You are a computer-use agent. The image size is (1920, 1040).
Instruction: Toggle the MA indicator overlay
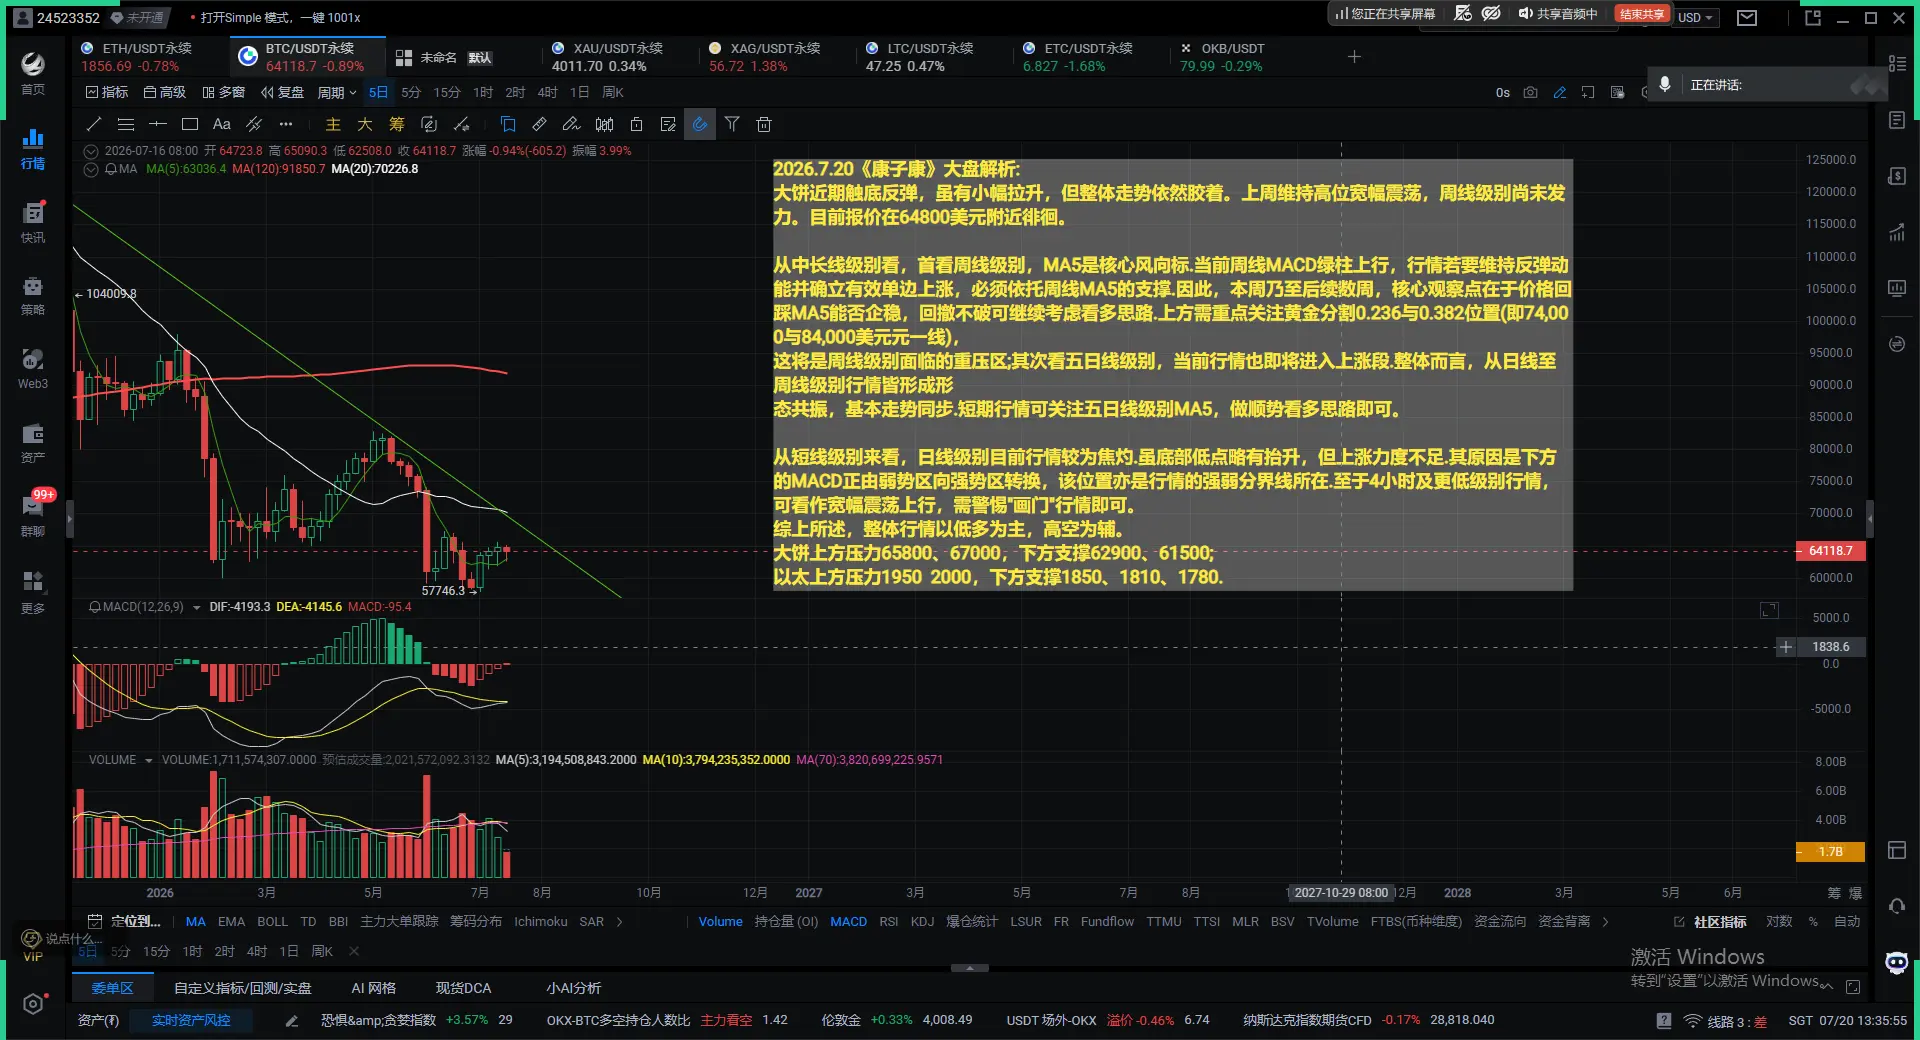(x=196, y=922)
